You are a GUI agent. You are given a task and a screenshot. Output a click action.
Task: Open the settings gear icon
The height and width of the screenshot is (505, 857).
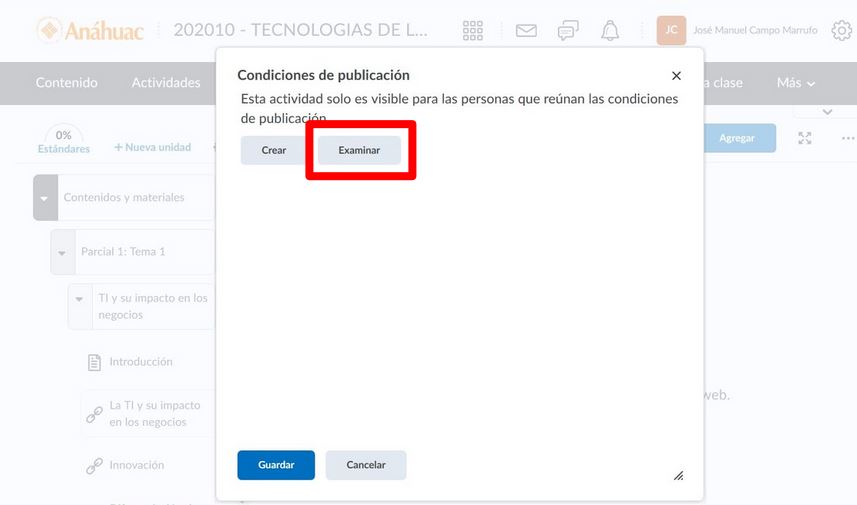click(841, 30)
